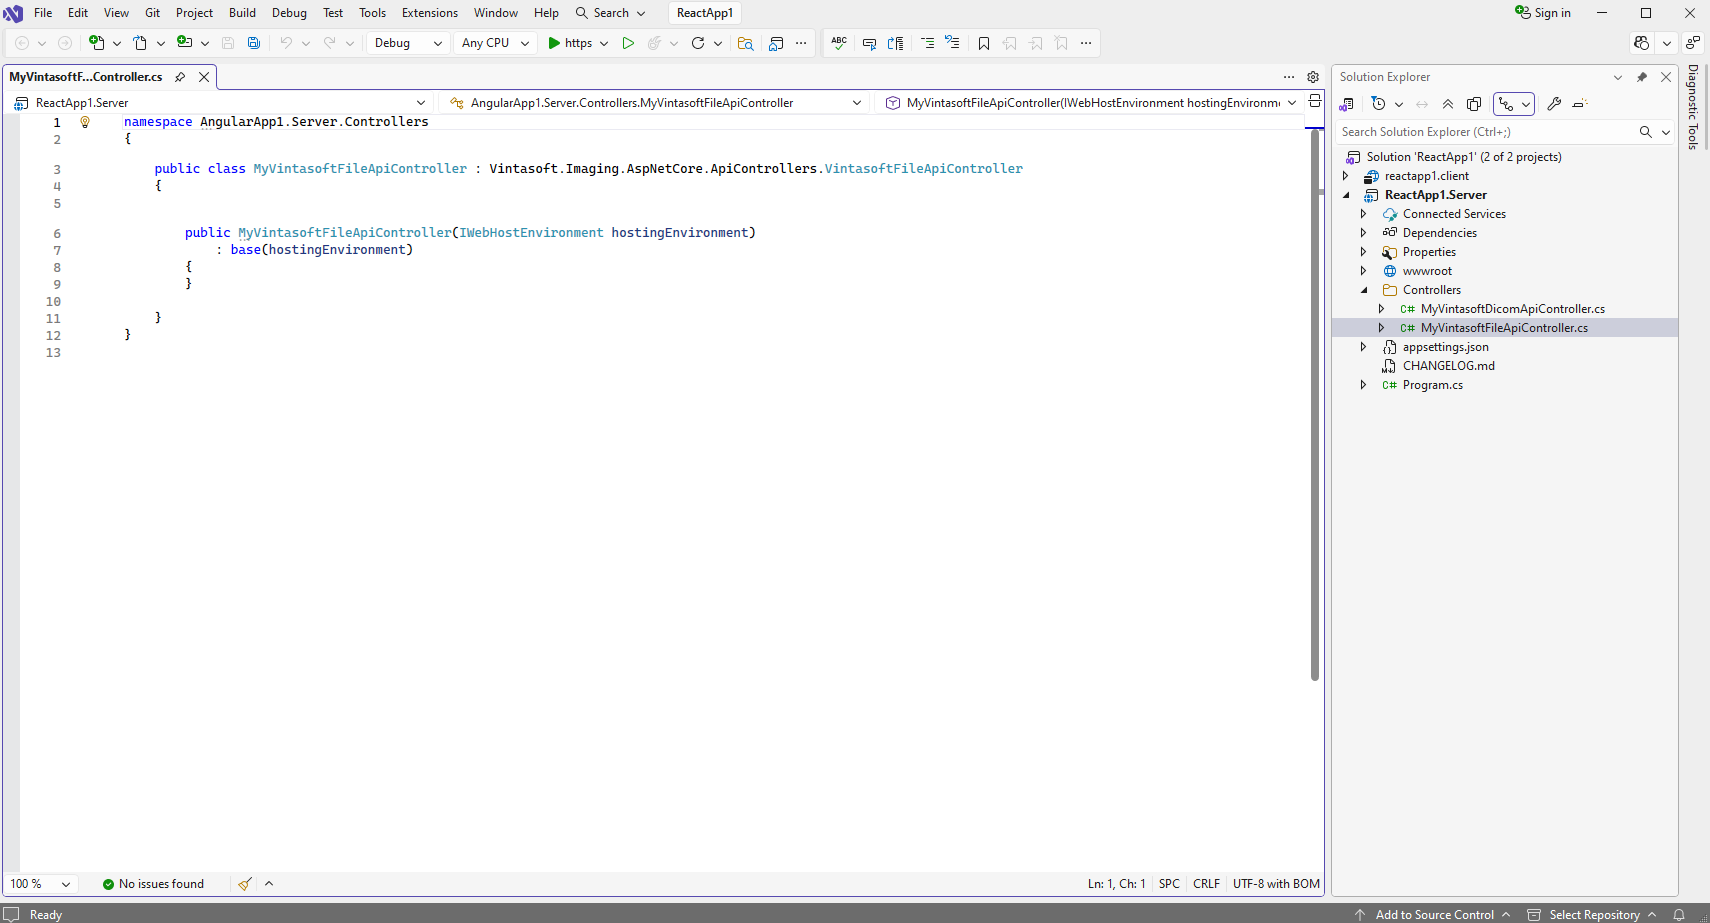Click the editor settings gear icon
1710x923 pixels.
tap(1313, 77)
